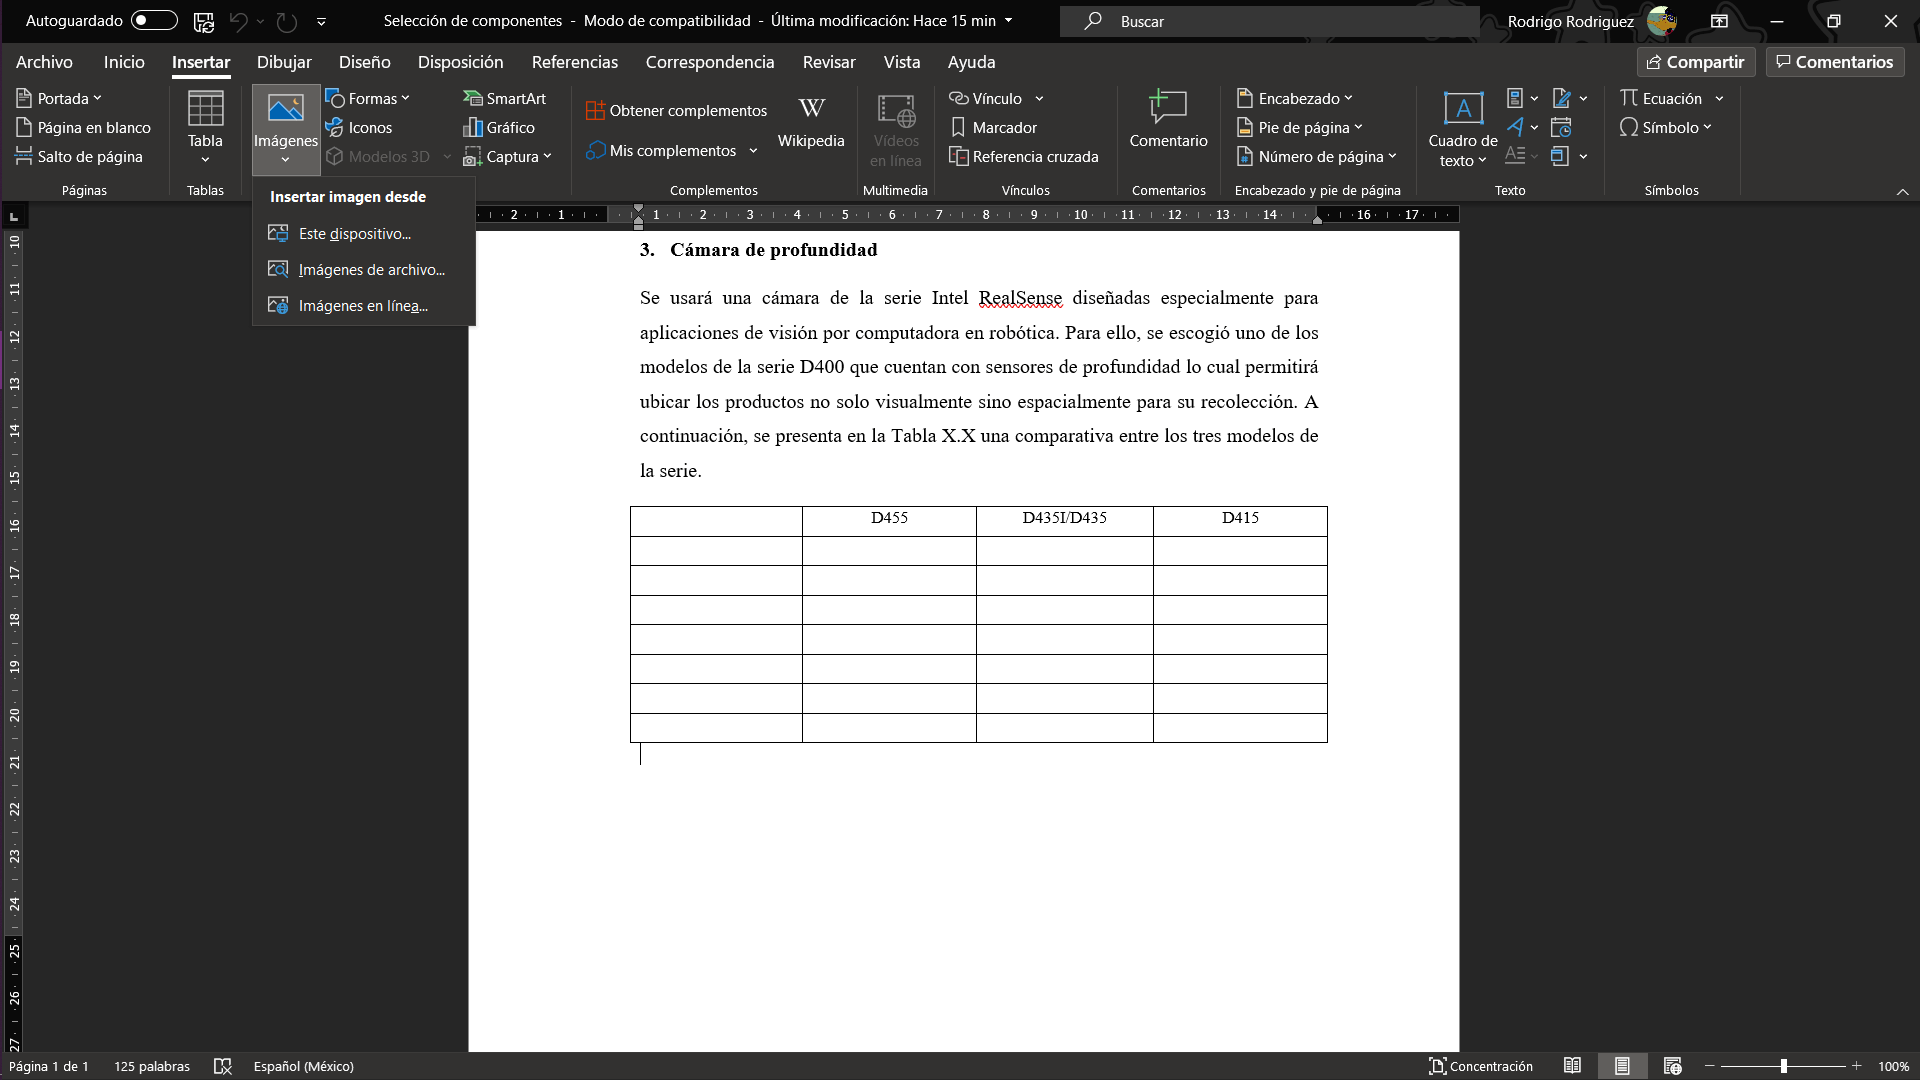Image resolution: width=1920 pixels, height=1080 pixels.
Task: Click the save icon in title bar
Action: pos(203,21)
